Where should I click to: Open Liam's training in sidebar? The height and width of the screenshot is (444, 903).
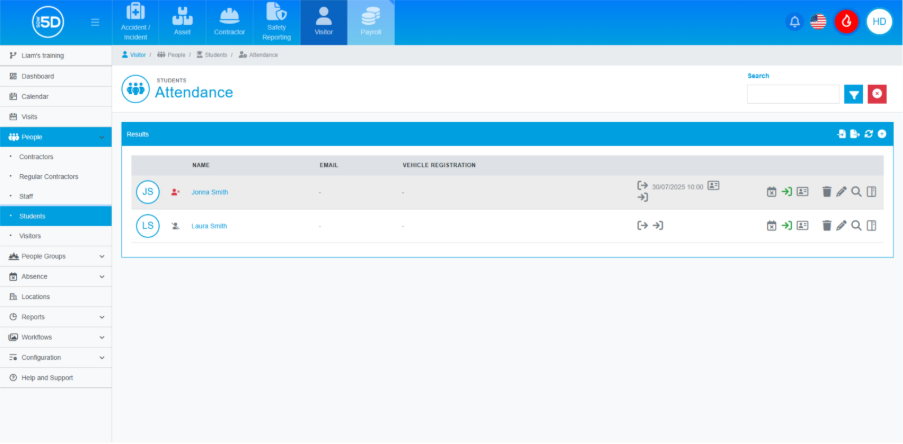[56, 55]
